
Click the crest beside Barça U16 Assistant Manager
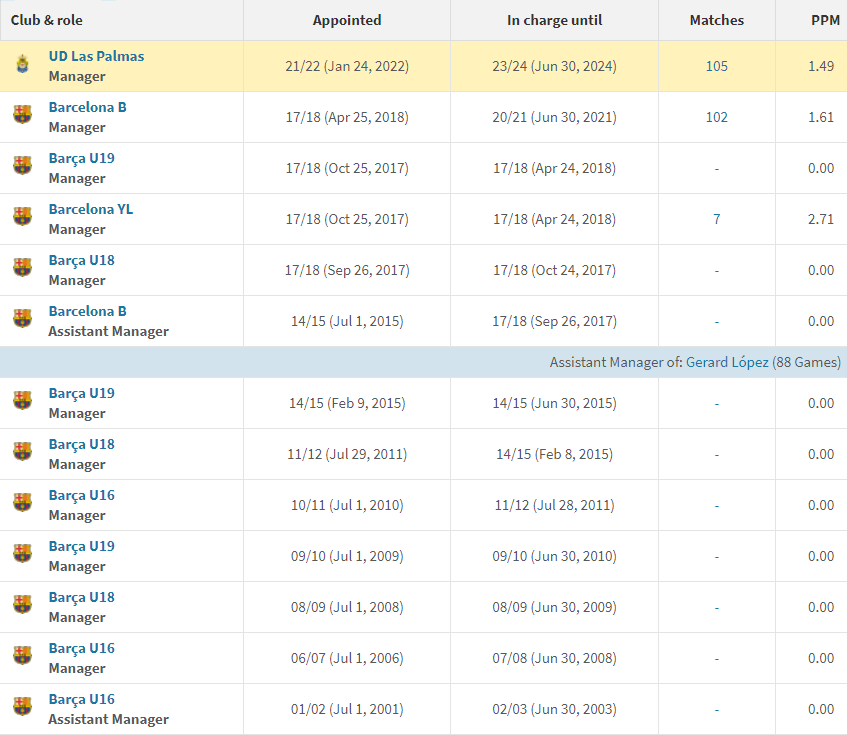click(x=22, y=709)
